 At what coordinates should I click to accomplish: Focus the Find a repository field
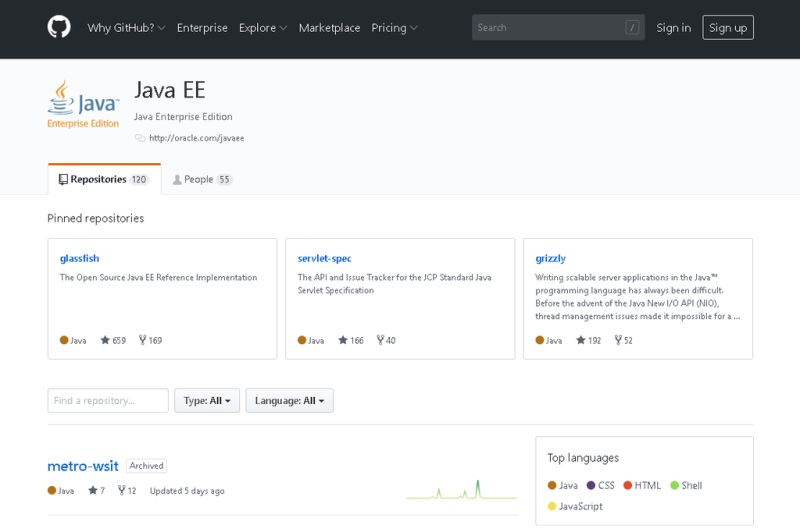(x=108, y=400)
